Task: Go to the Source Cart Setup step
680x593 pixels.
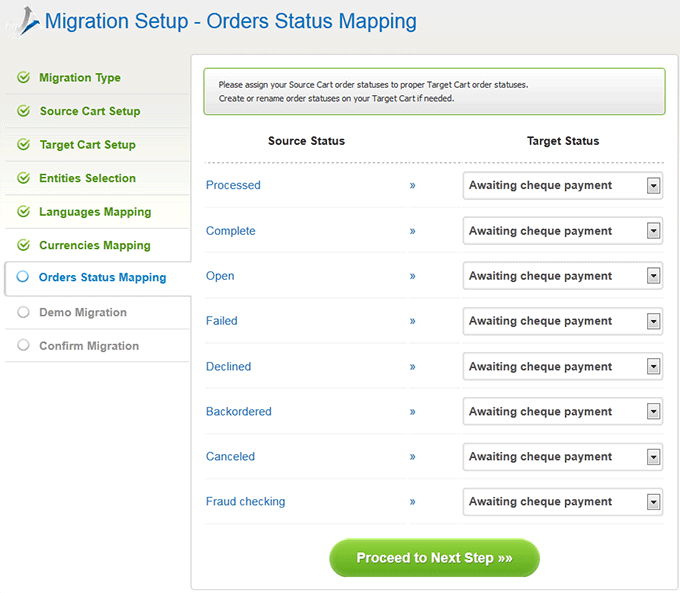Action: [90, 111]
